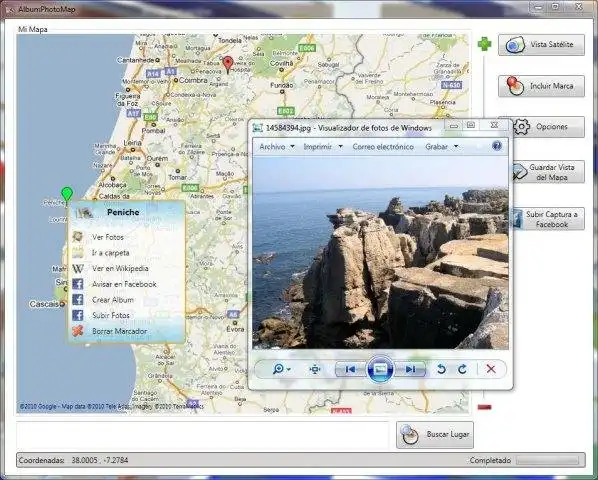Screen dimensions: 598x480
Task: Choose Ver en Wikipedia menu entry
Action: tap(120, 268)
